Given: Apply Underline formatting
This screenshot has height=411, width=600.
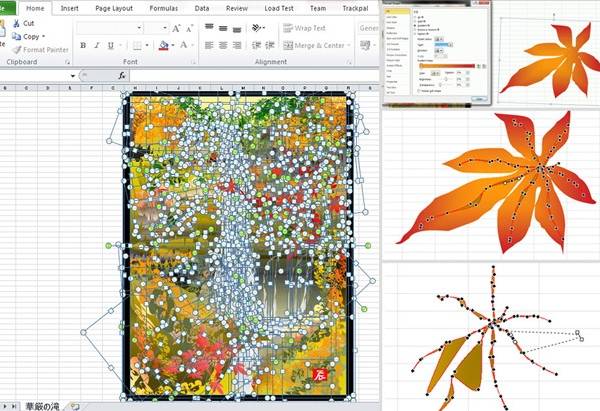Looking at the screenshot, I should (111, 45).
